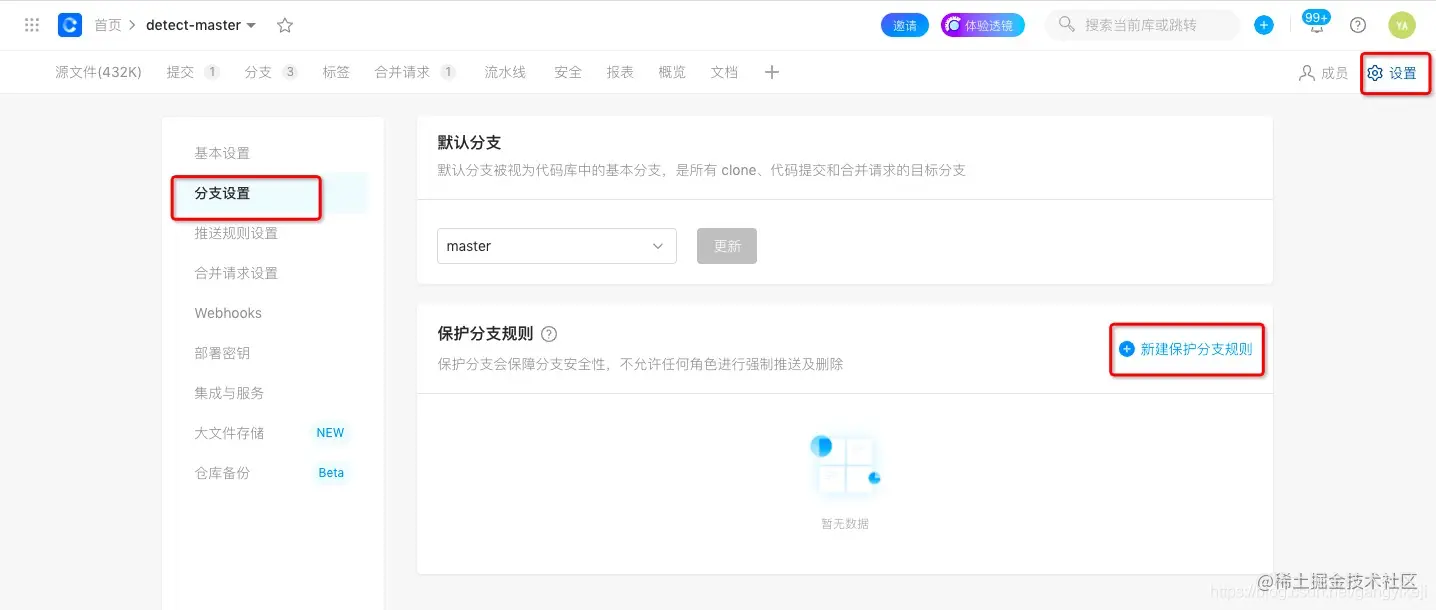Screen dimensions: 1436x610
Task: Add a new tab with the plus icon
Action: click(771, 71)
